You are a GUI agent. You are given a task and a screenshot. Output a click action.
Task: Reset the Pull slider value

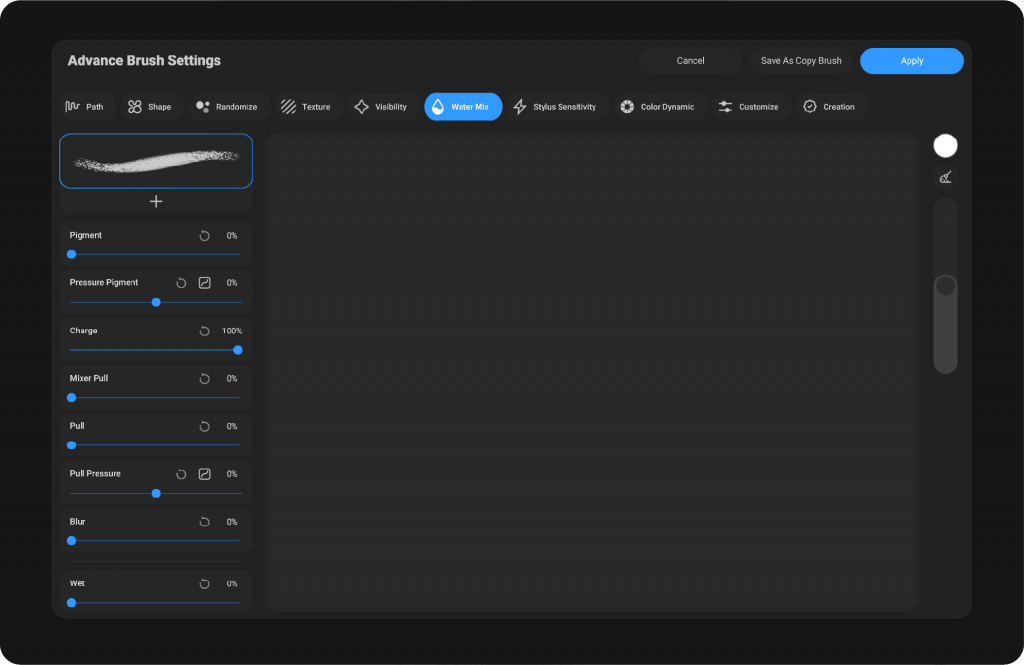click(204, 427)
